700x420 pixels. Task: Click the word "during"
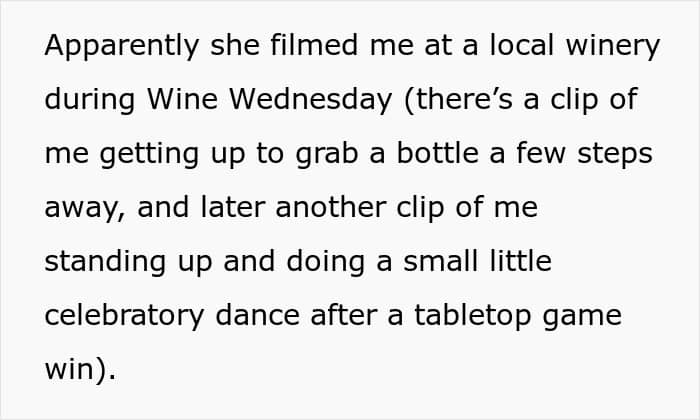tap(89, 100)
